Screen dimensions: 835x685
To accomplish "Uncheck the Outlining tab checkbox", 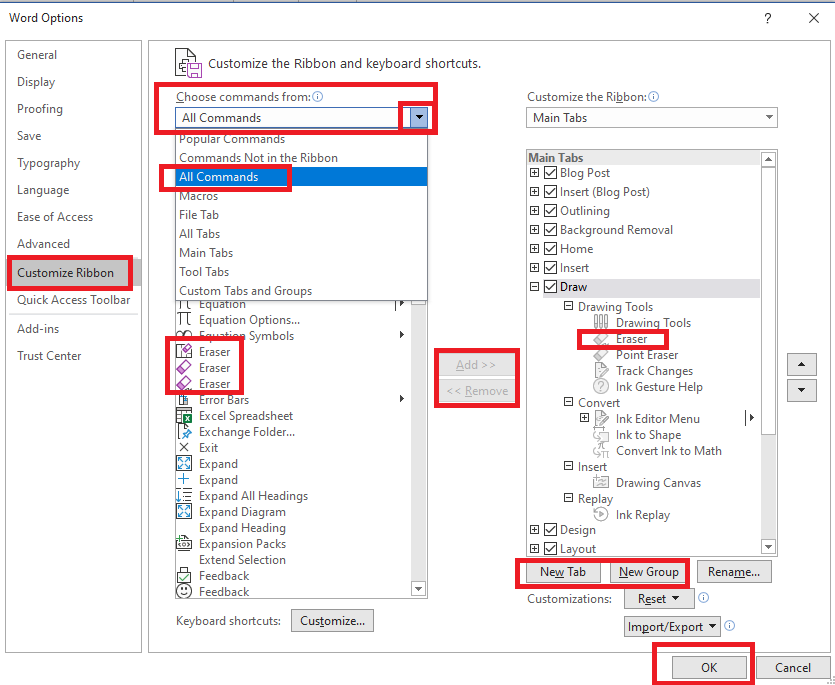I will pyautogui.click(x=551, y=211).
